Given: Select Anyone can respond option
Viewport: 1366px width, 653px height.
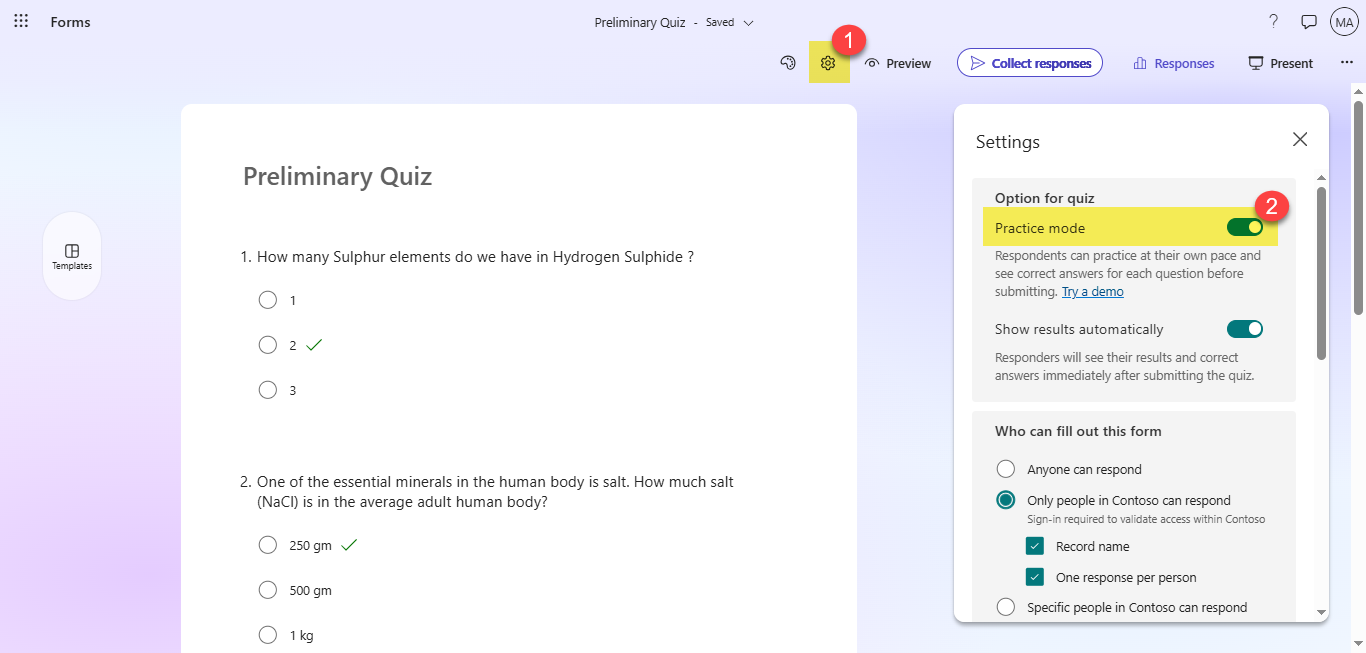Looking at the screenshot, I should point(1006,469).
